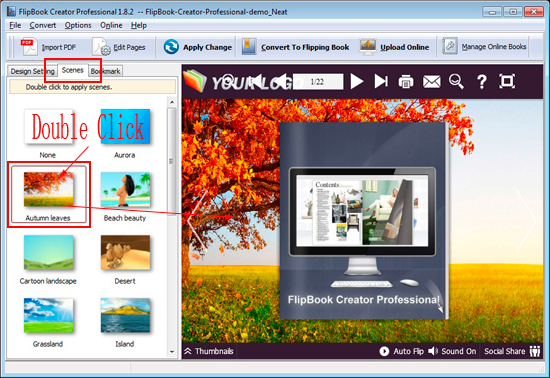Click the scenes list scrollbar thumb

coord(172,161)
